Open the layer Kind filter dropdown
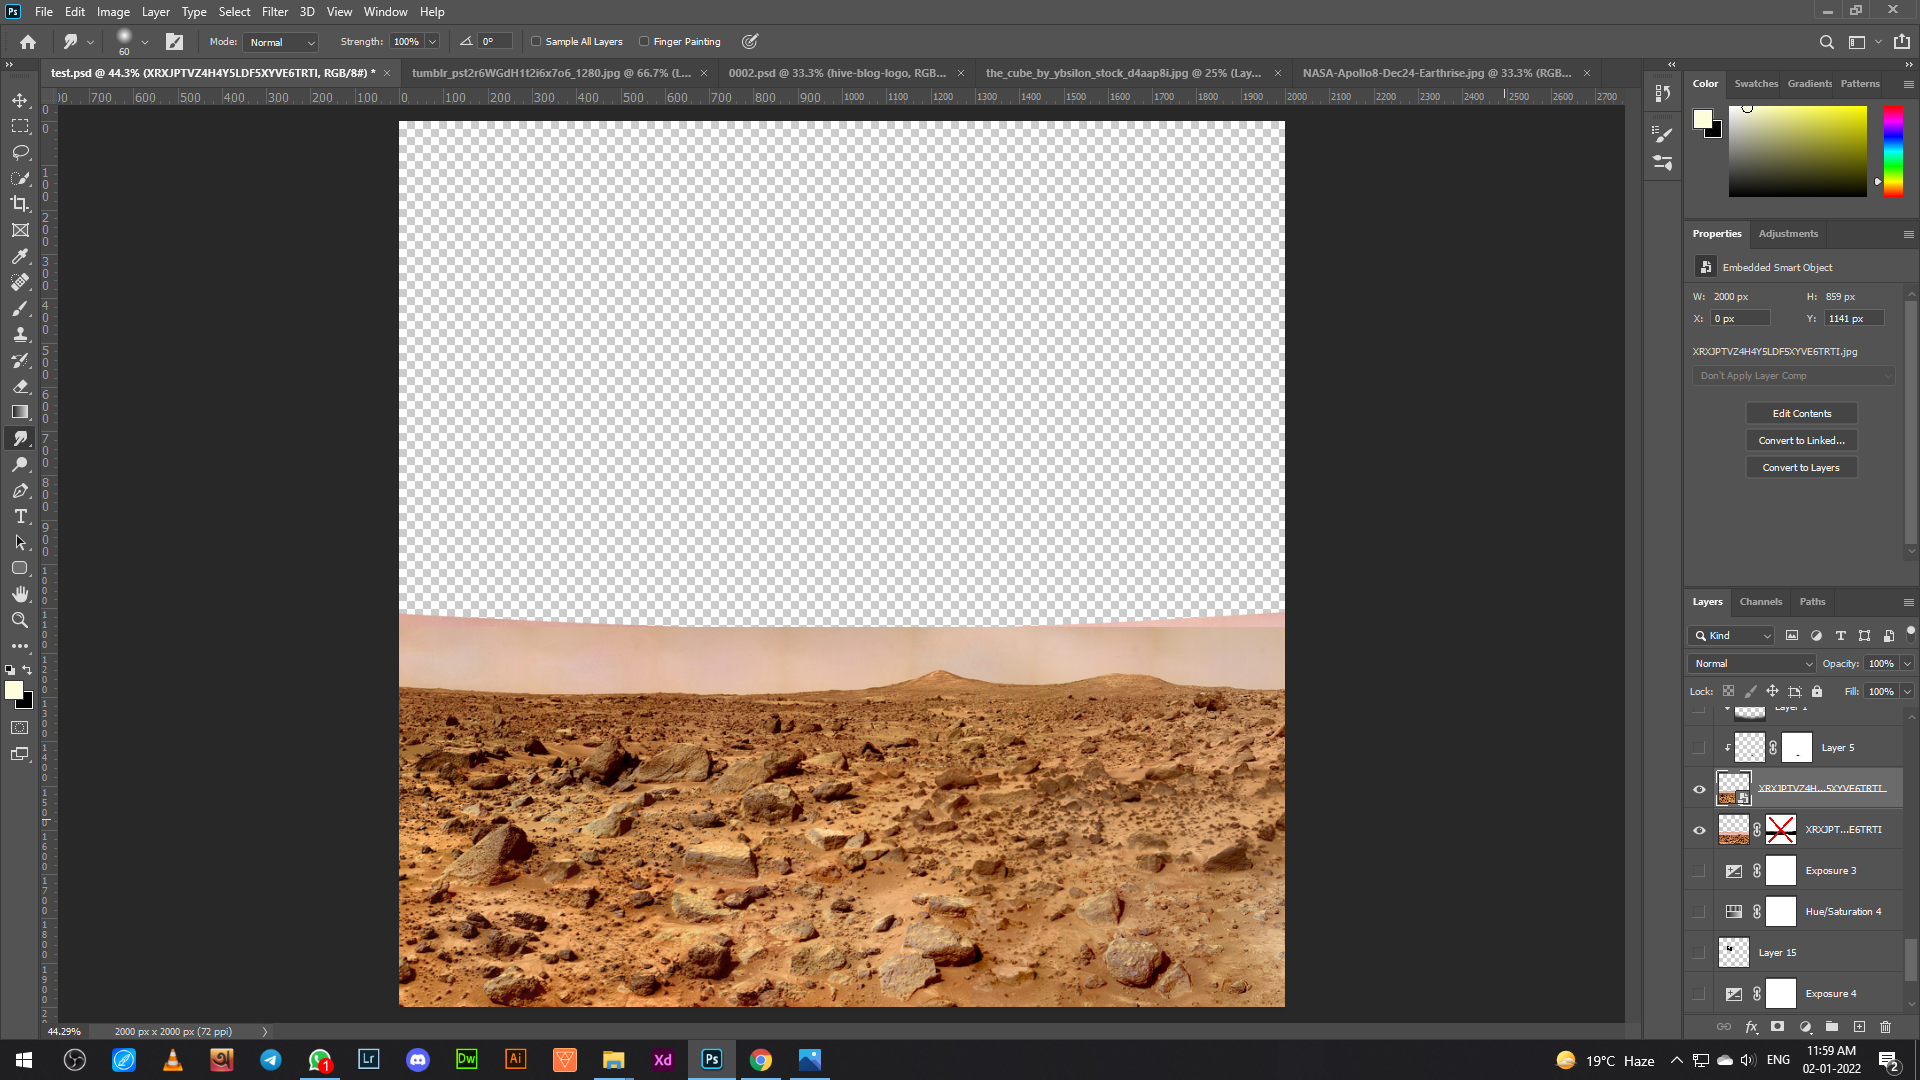 click(1731, 635)
